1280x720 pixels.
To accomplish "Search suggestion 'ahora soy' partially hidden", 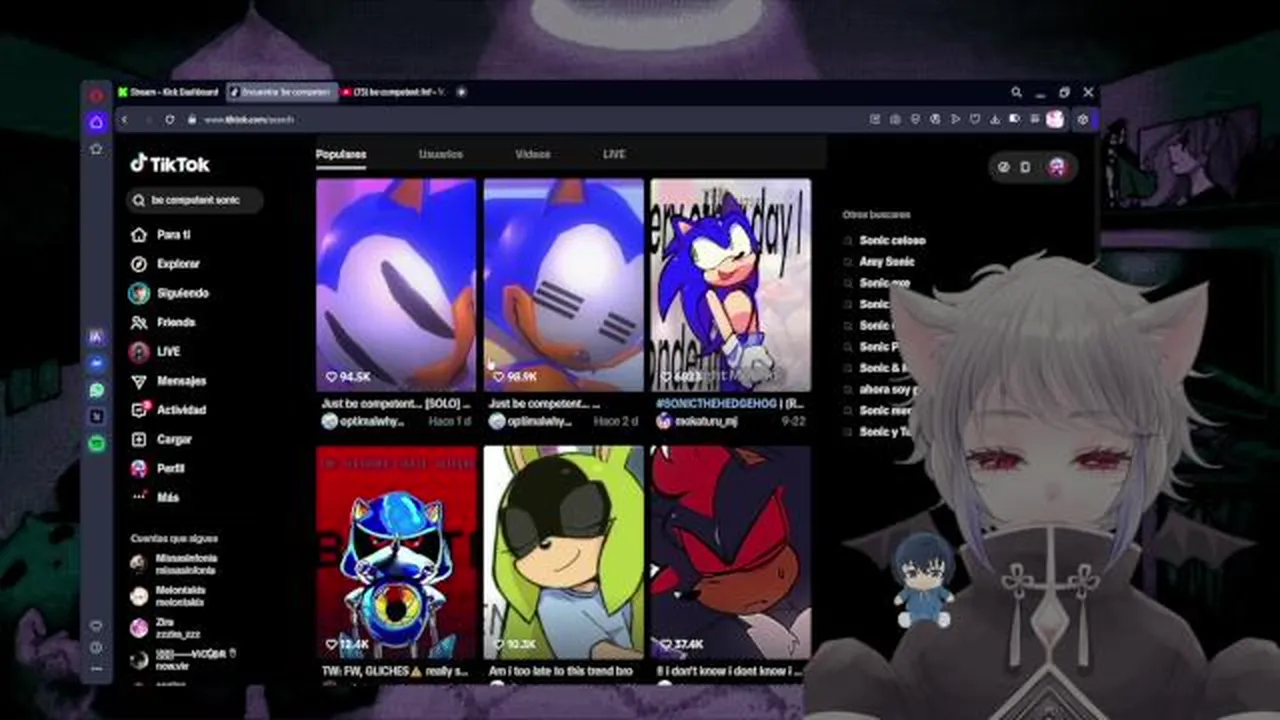I will click(x=887, y=389).
